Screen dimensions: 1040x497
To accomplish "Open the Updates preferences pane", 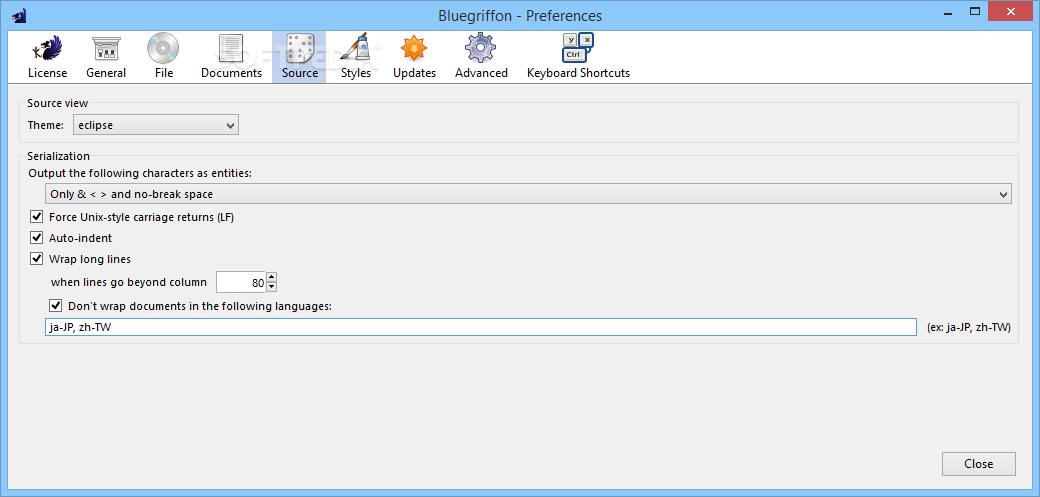I will (414, 56).
